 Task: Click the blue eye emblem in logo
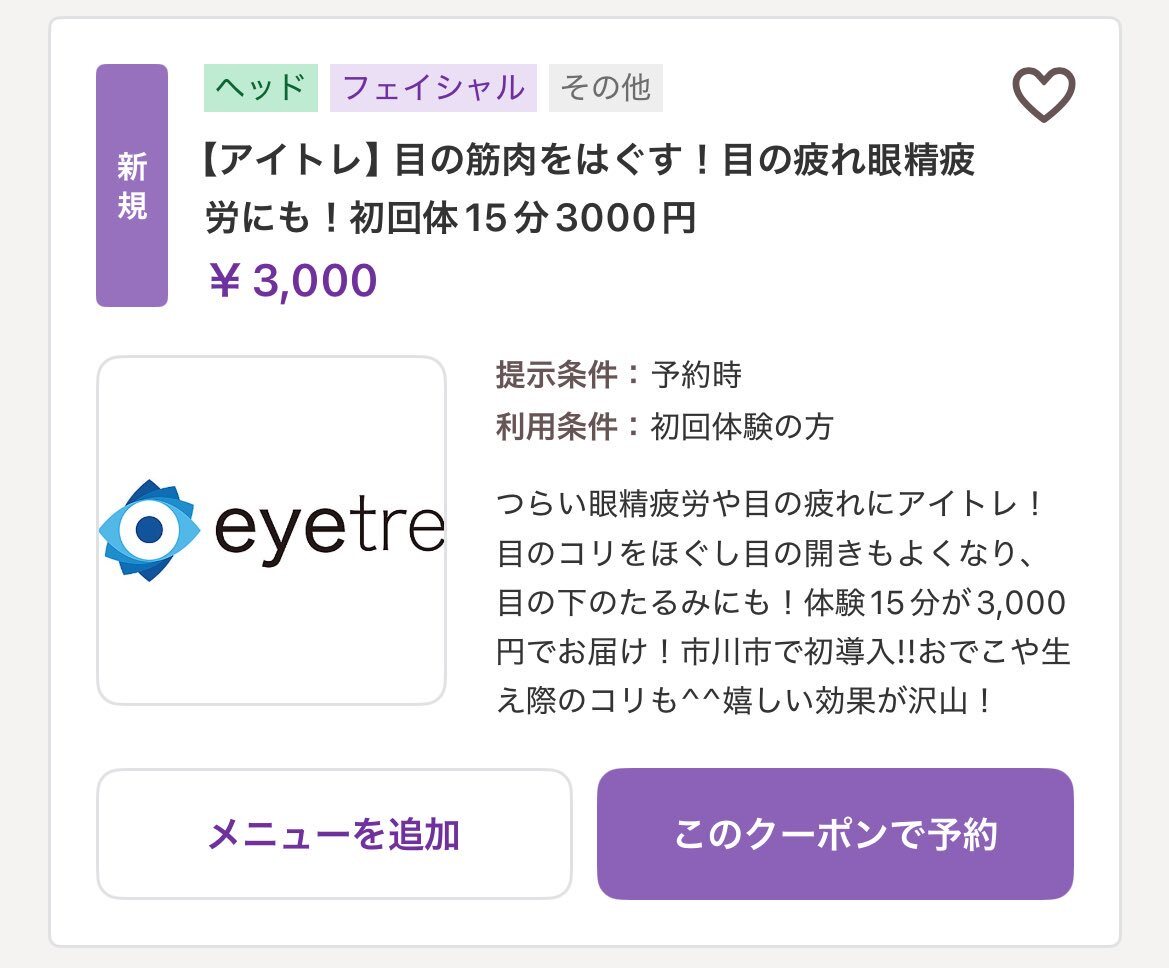coord(149,530)
